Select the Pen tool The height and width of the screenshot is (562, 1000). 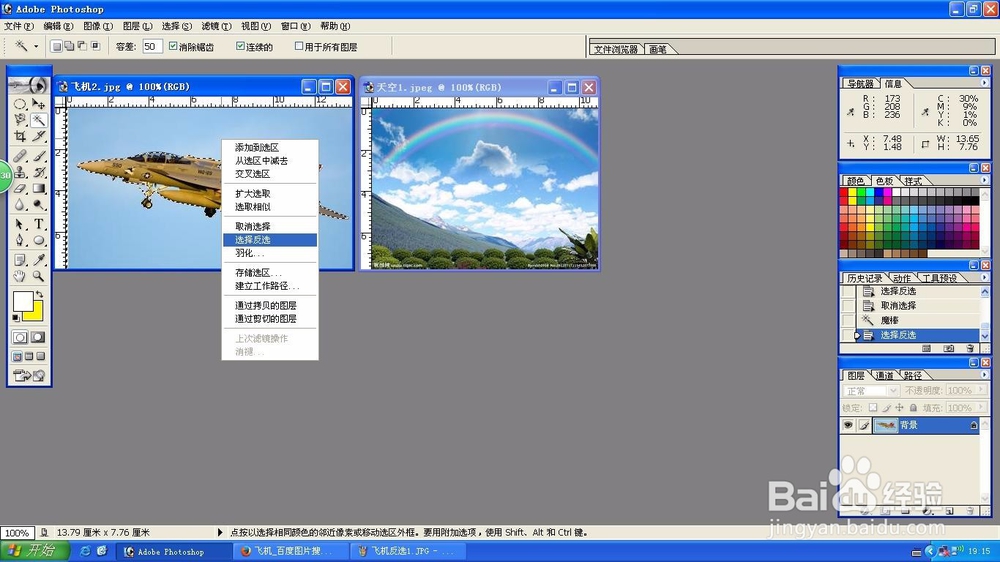click(x=20, y=240)
